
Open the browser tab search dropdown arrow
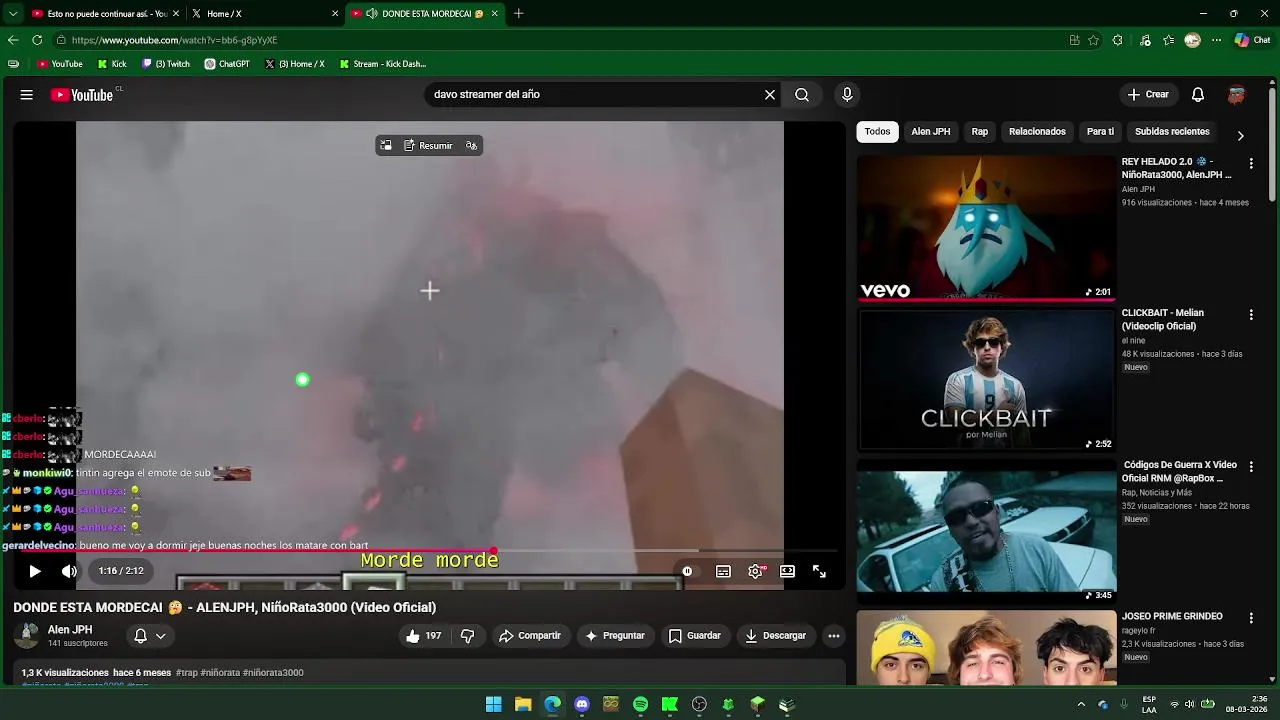pyautogui.click(x=13, y=14)
